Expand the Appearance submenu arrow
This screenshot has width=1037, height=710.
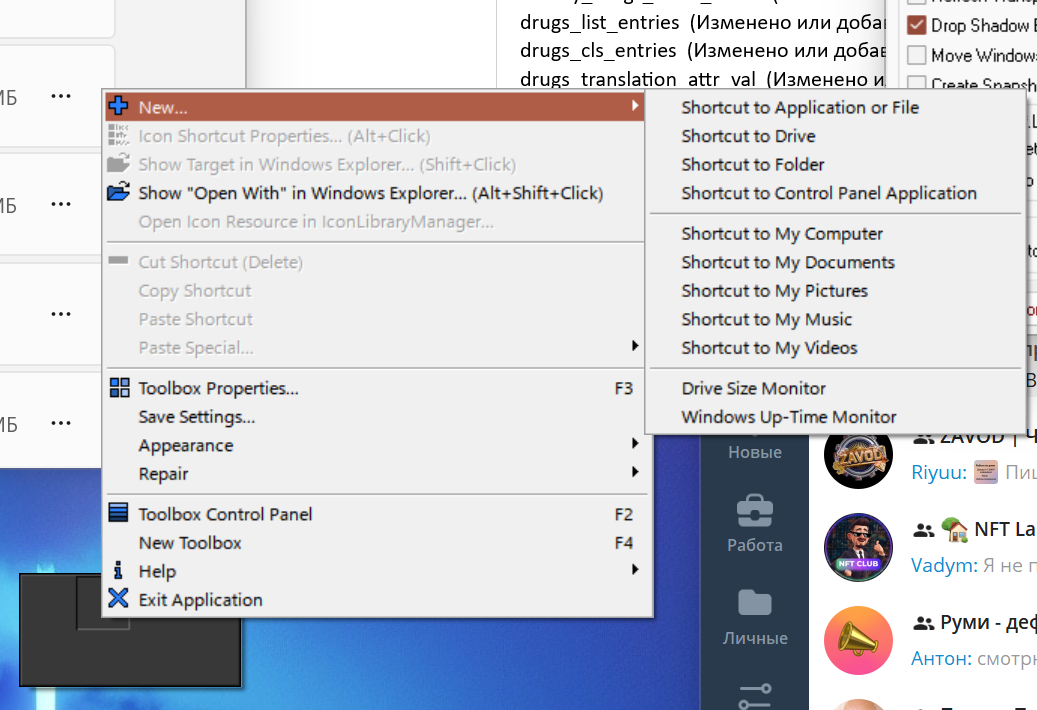point(635,445)
